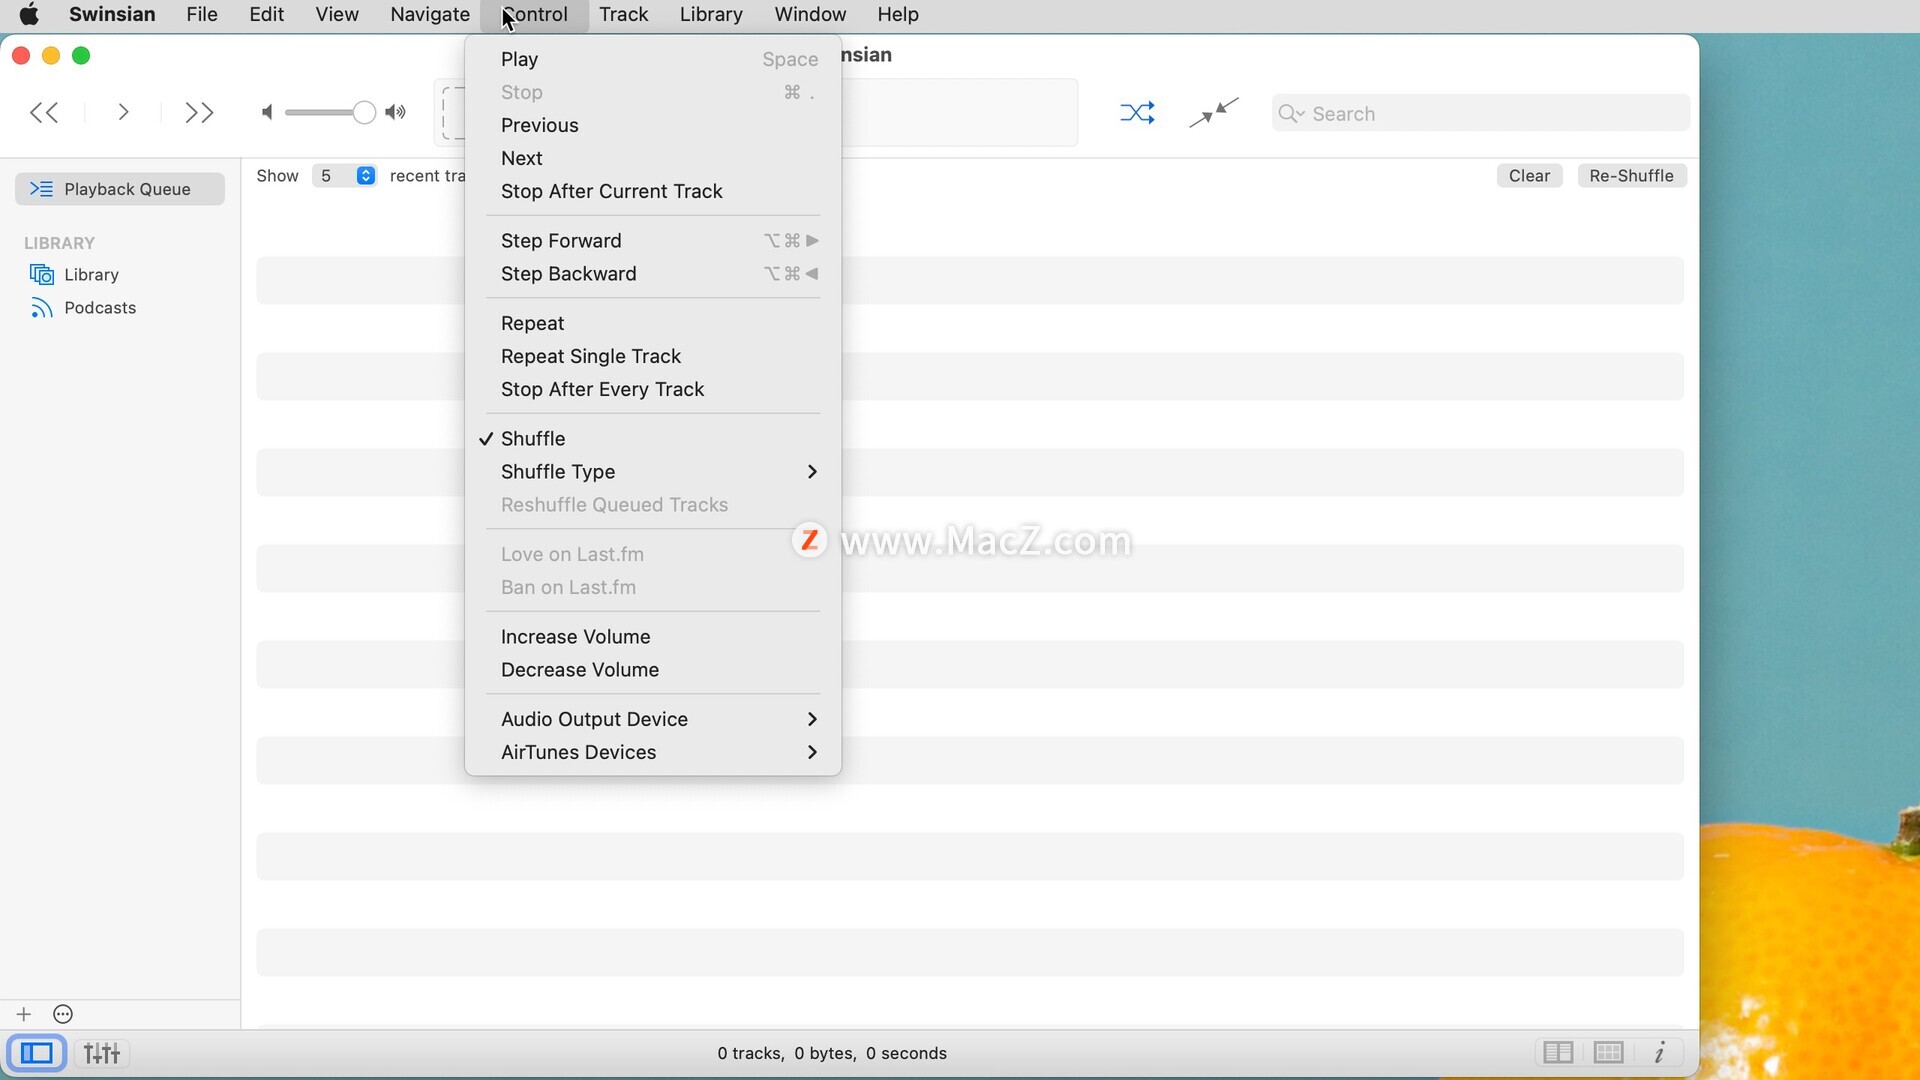
Task: Toggle the sidebar visibility button
Action: tap(37, 1053)
